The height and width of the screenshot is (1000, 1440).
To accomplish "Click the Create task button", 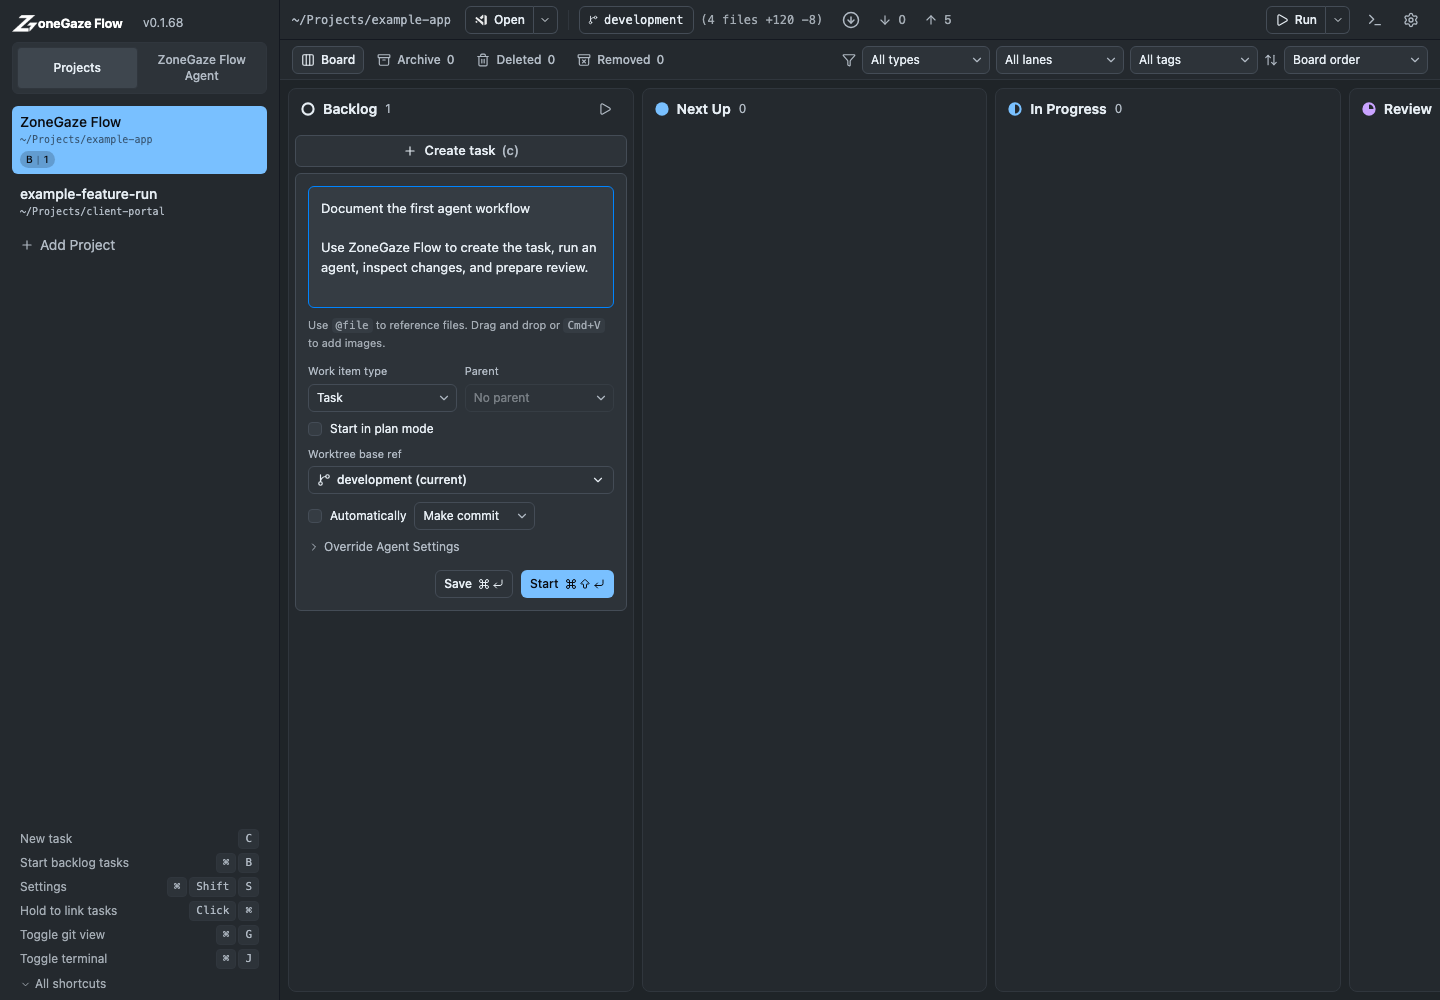I will click(461, 151).
